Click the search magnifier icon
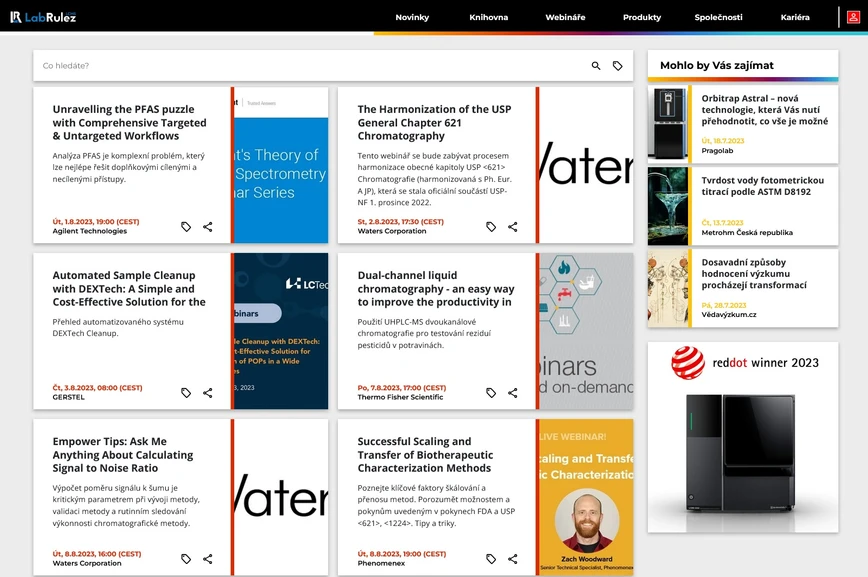868x577 pixels. [596, 66]
